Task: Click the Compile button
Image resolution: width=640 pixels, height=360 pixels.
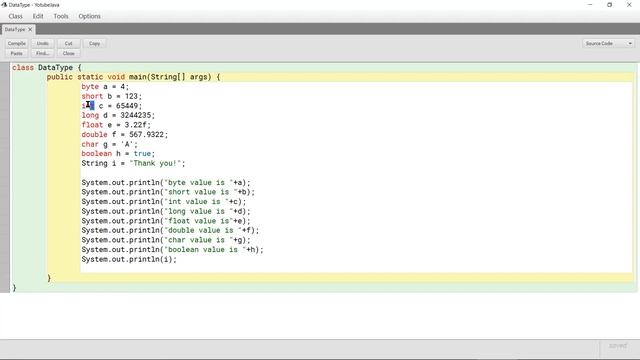Action: (x=17, y=43)
